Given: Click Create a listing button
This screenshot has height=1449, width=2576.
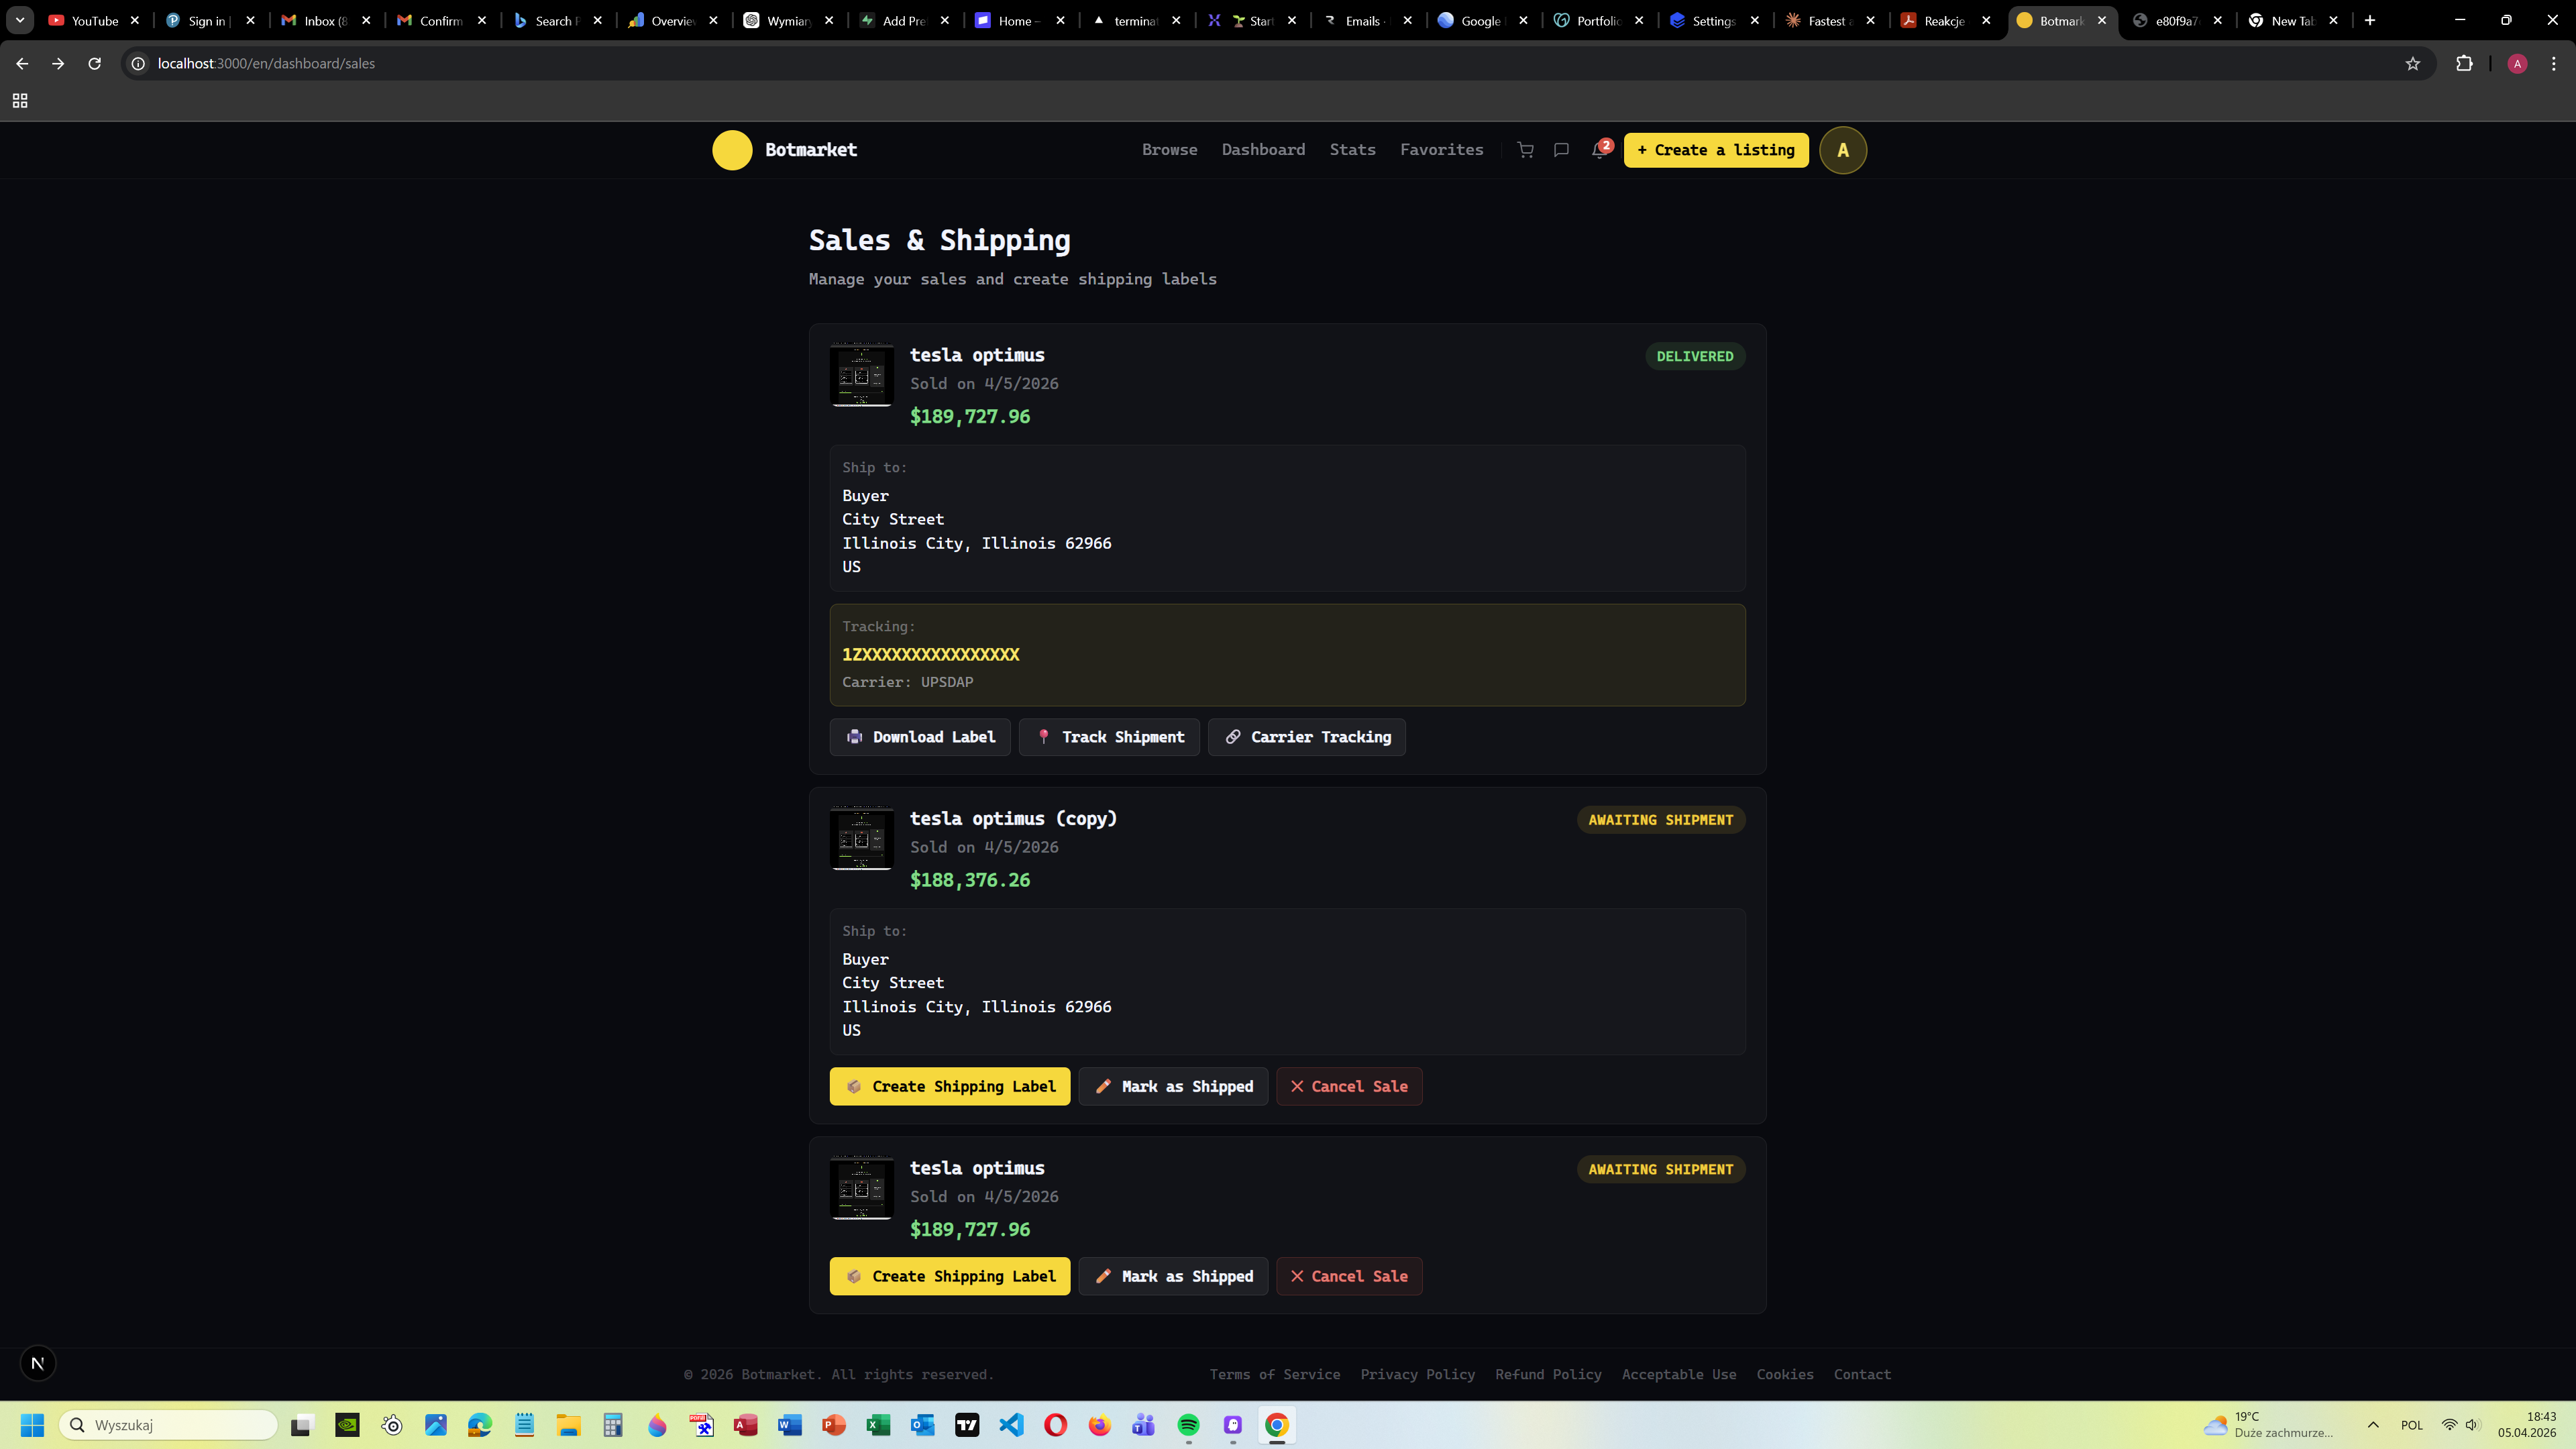Looking at the screenshot, I should tap(1716, 150).
